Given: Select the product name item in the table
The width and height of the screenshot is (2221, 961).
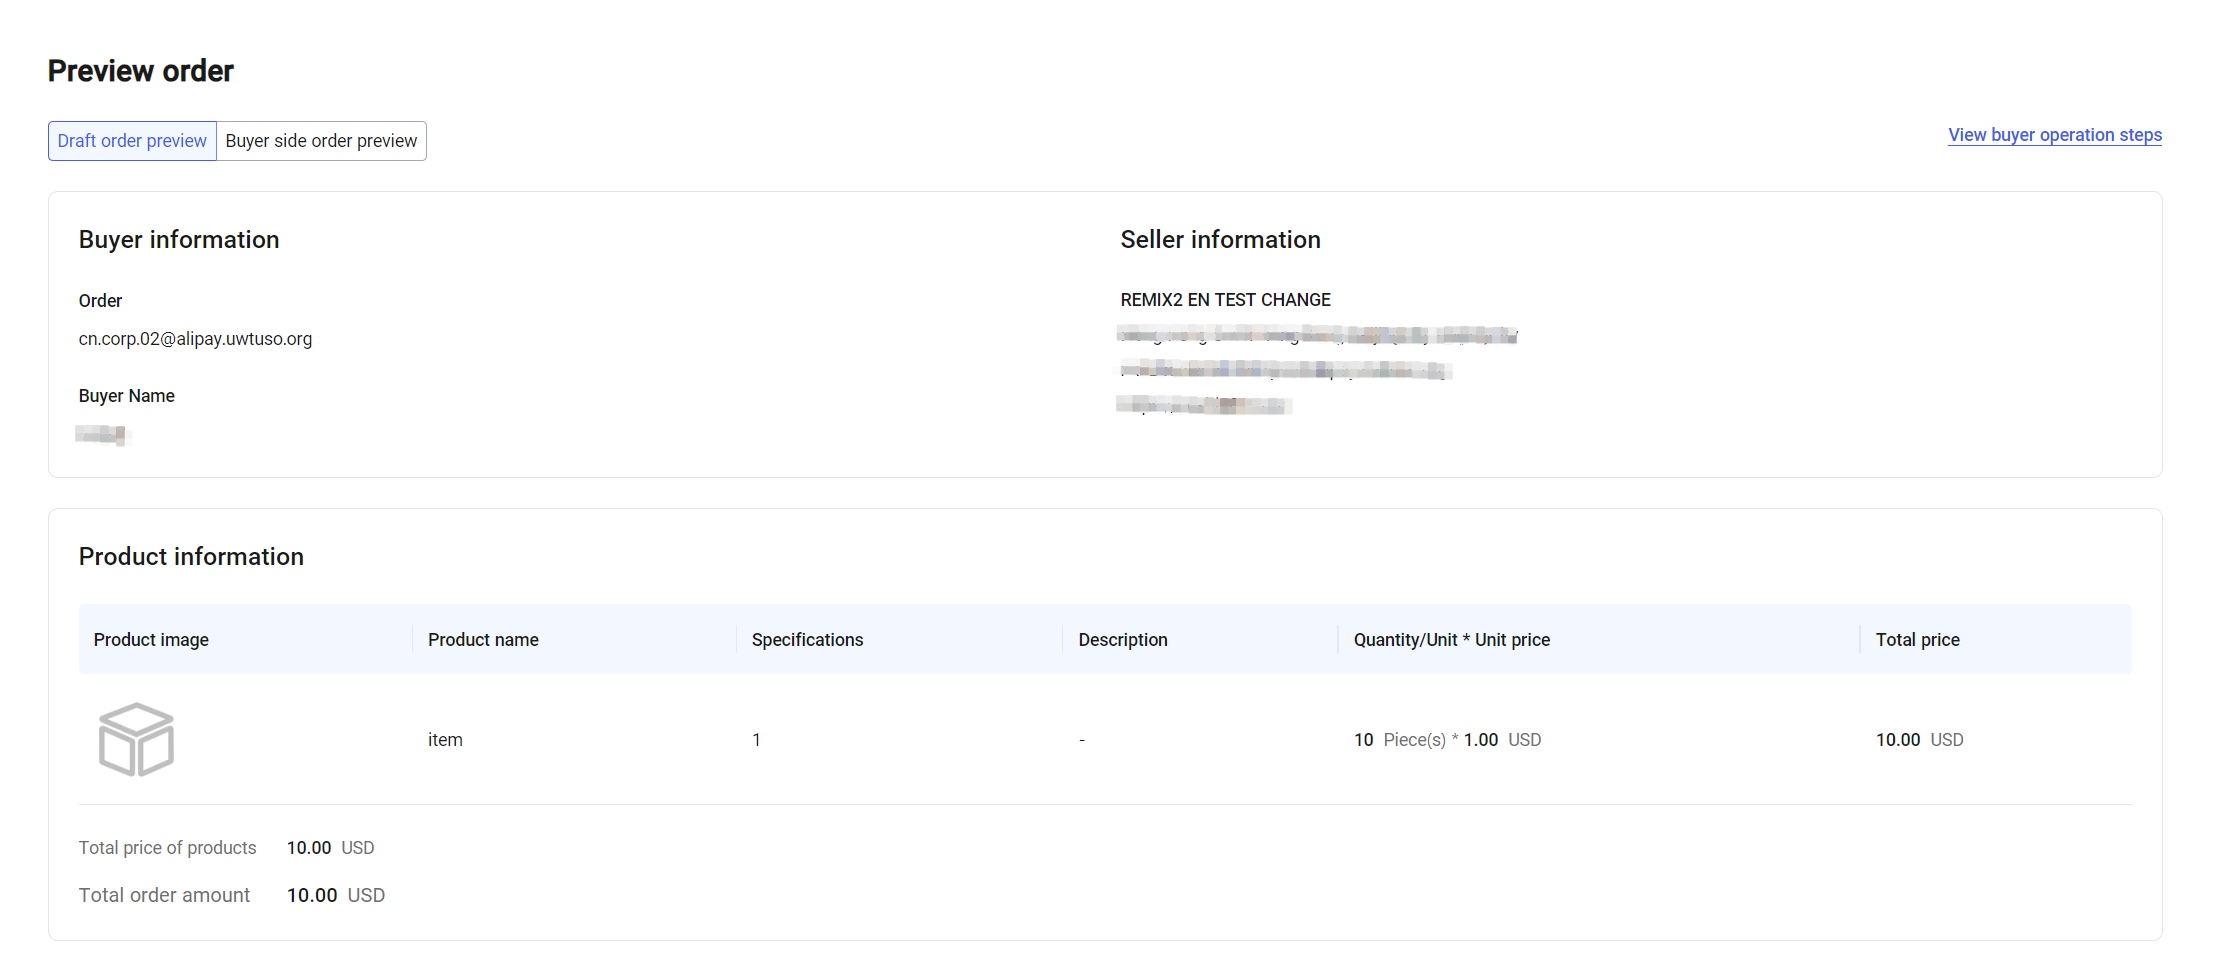Looking at the screenshot, I should [444, 739].
